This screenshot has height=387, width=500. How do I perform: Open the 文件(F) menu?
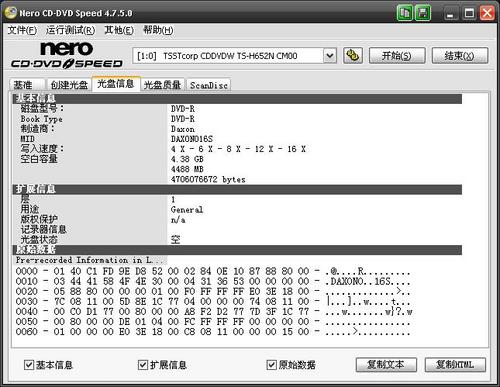pyautogui.click(x=22, y=30)
